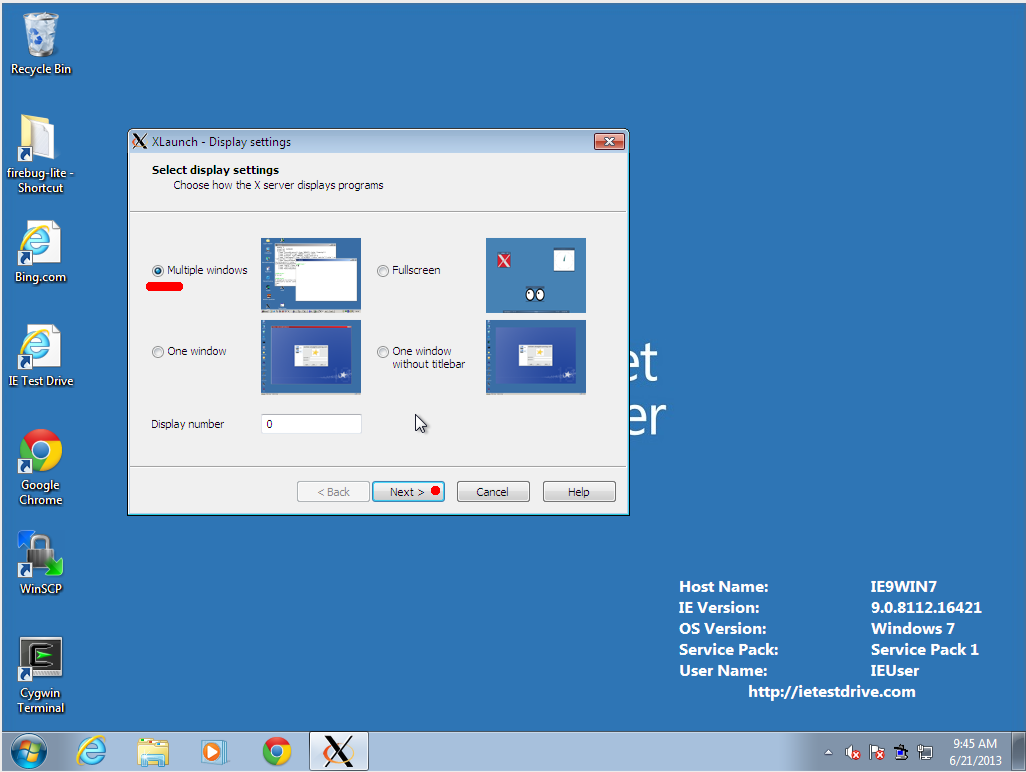Open the Recycle Bin desktop icon
This screenshot has width=1026, height=772.
[41, 44]
